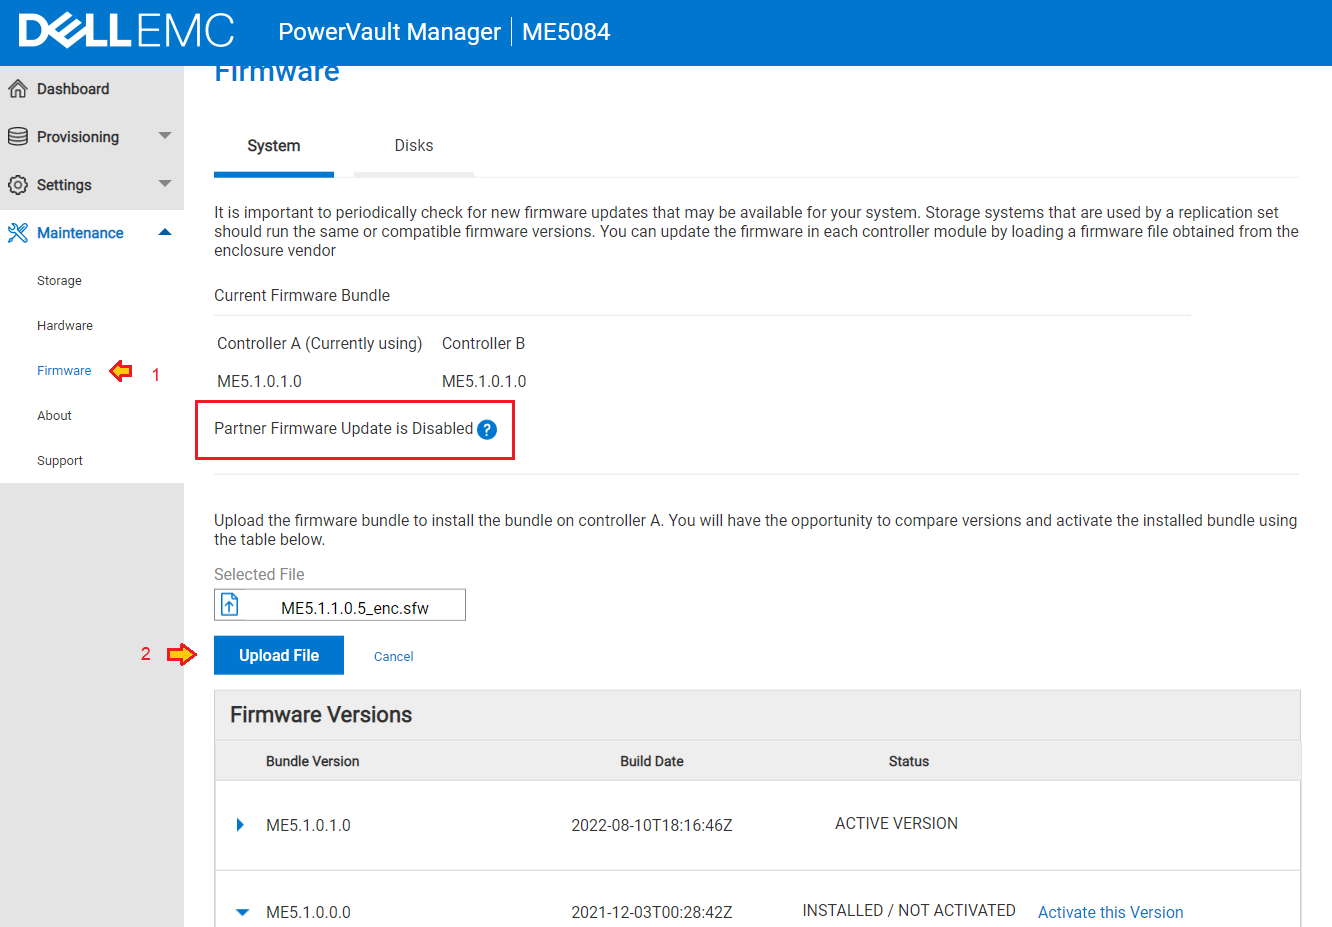This screenshot has width=1332, height=927.
Task: Click the Upload File button
Action: click(x=278, y=654)
